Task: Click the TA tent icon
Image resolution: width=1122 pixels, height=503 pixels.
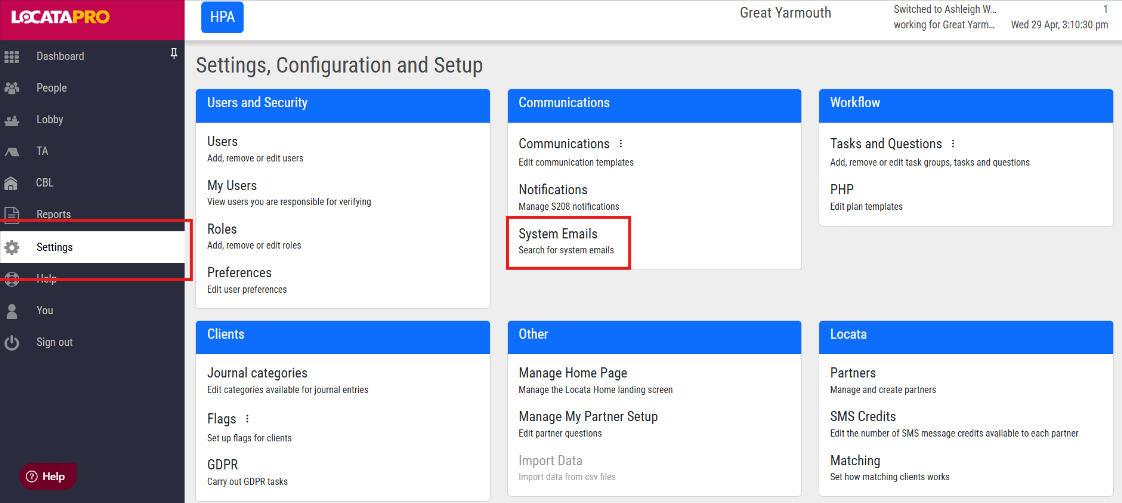Action: tap(11, 152)
